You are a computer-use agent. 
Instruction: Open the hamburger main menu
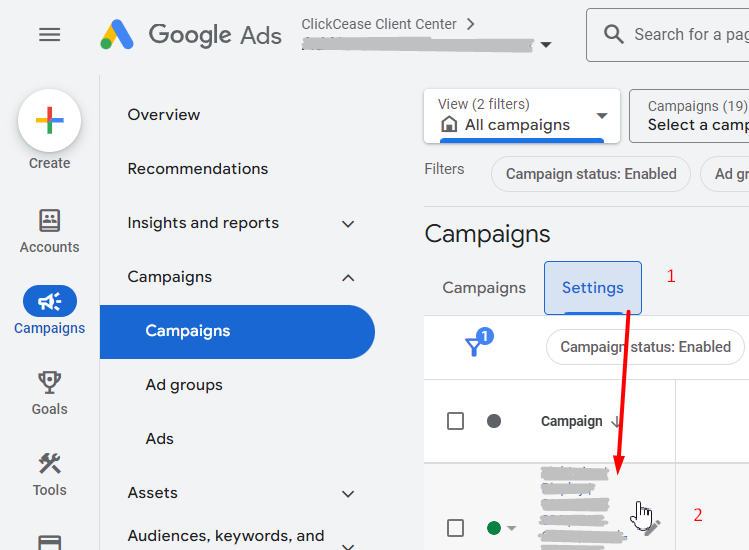point(50,34)
